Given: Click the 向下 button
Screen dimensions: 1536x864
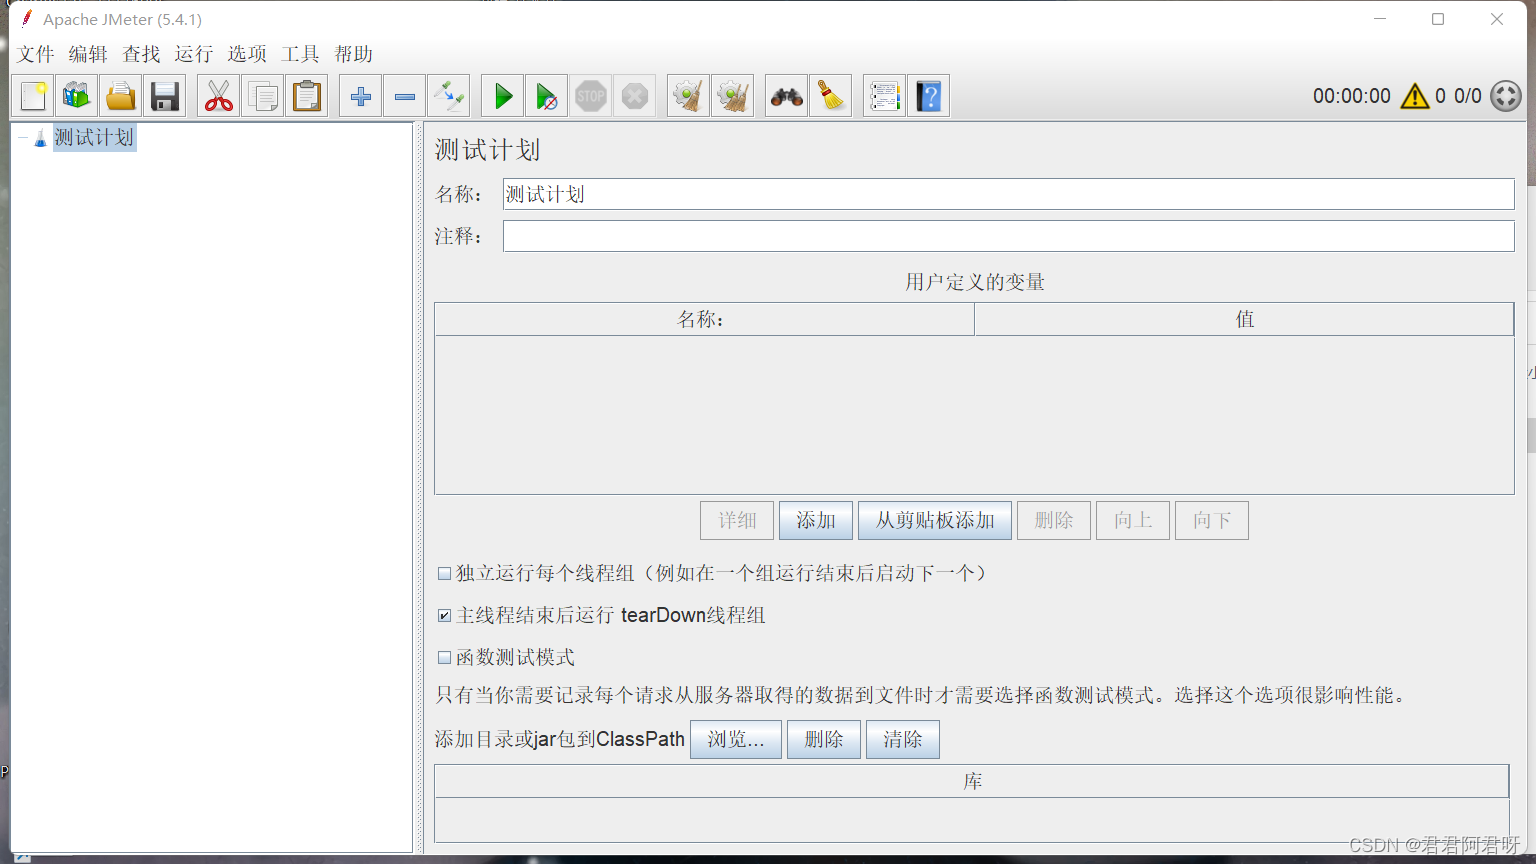Looking at the screenshot, I should click(1212, 520).
